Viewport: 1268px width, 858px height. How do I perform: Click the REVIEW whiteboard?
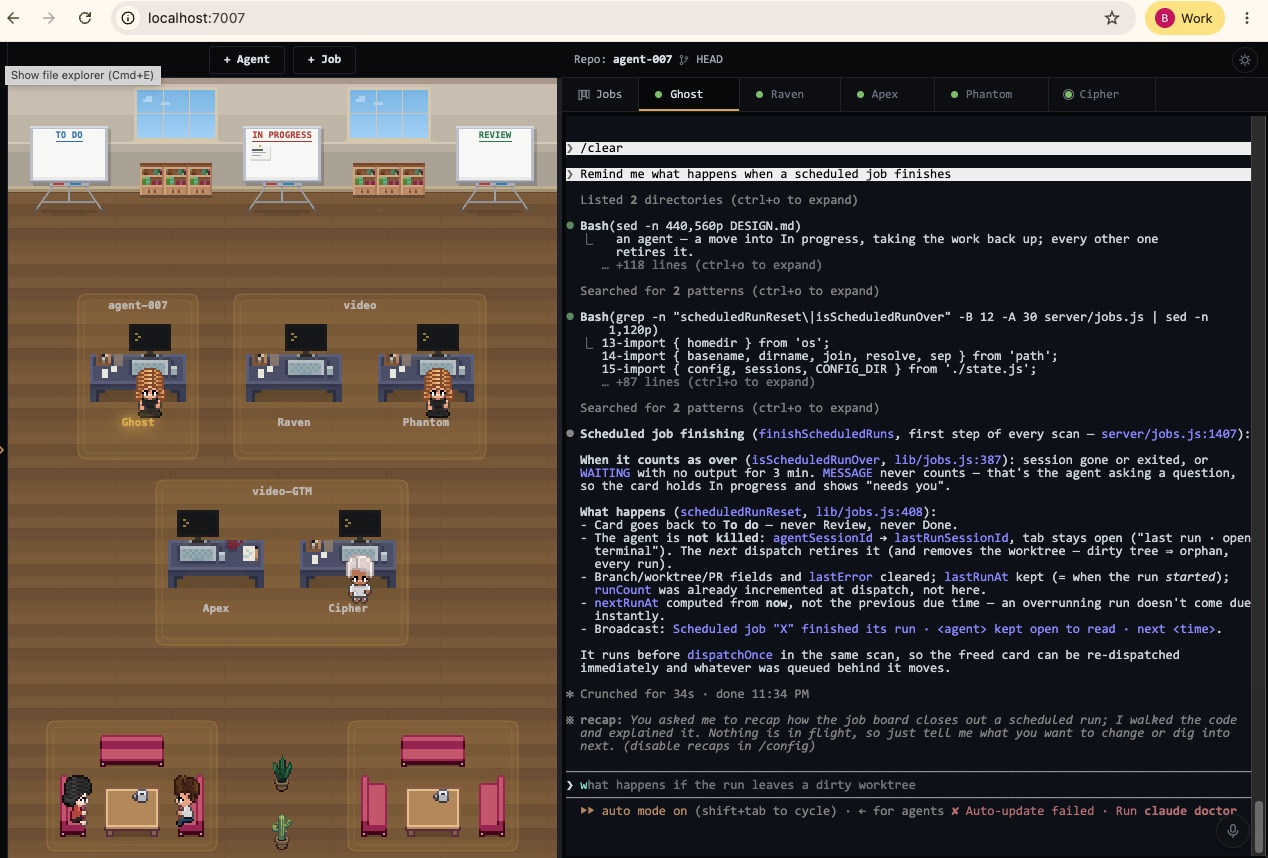[x=495, y=155]
